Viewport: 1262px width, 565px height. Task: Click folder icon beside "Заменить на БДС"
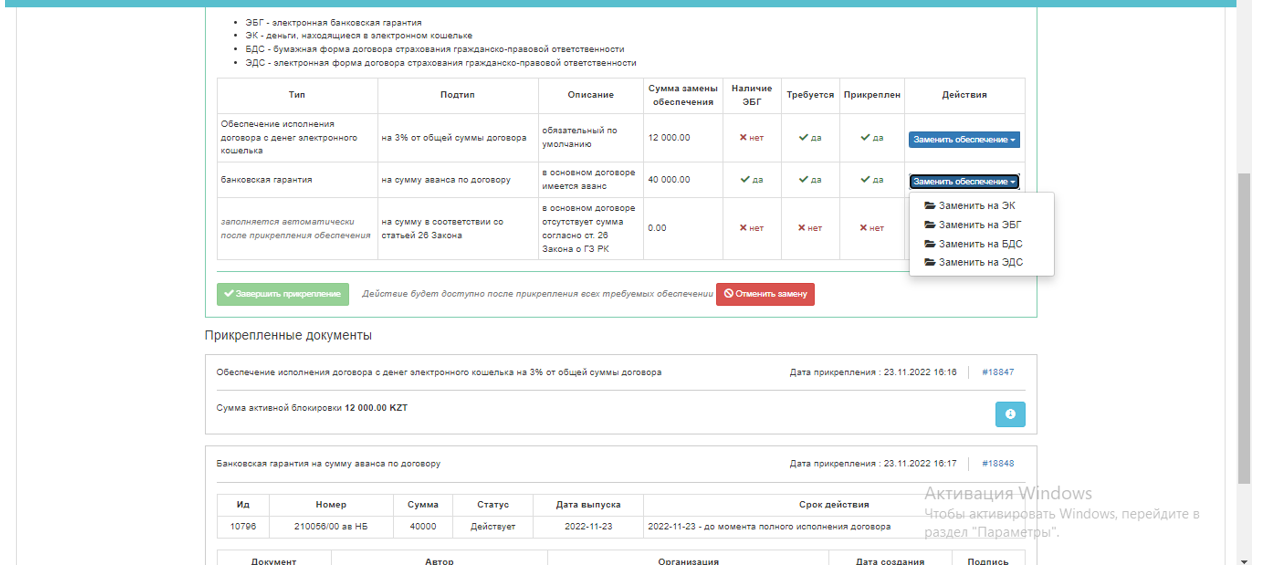point(930,244)
